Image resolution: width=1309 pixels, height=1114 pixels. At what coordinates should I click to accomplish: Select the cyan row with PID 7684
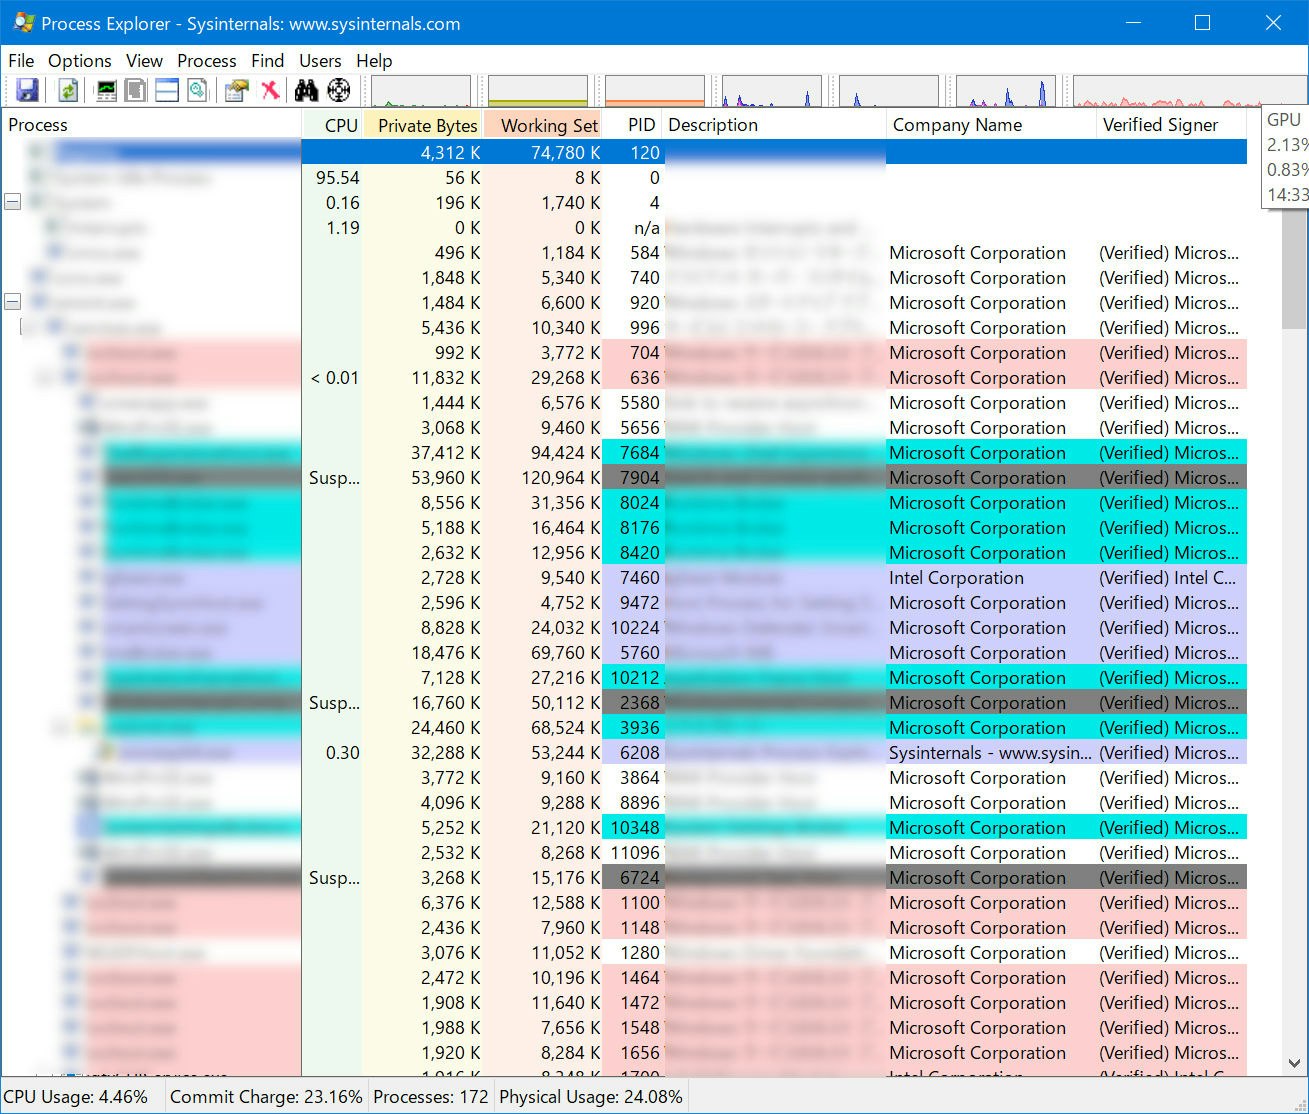coord(624,452)
